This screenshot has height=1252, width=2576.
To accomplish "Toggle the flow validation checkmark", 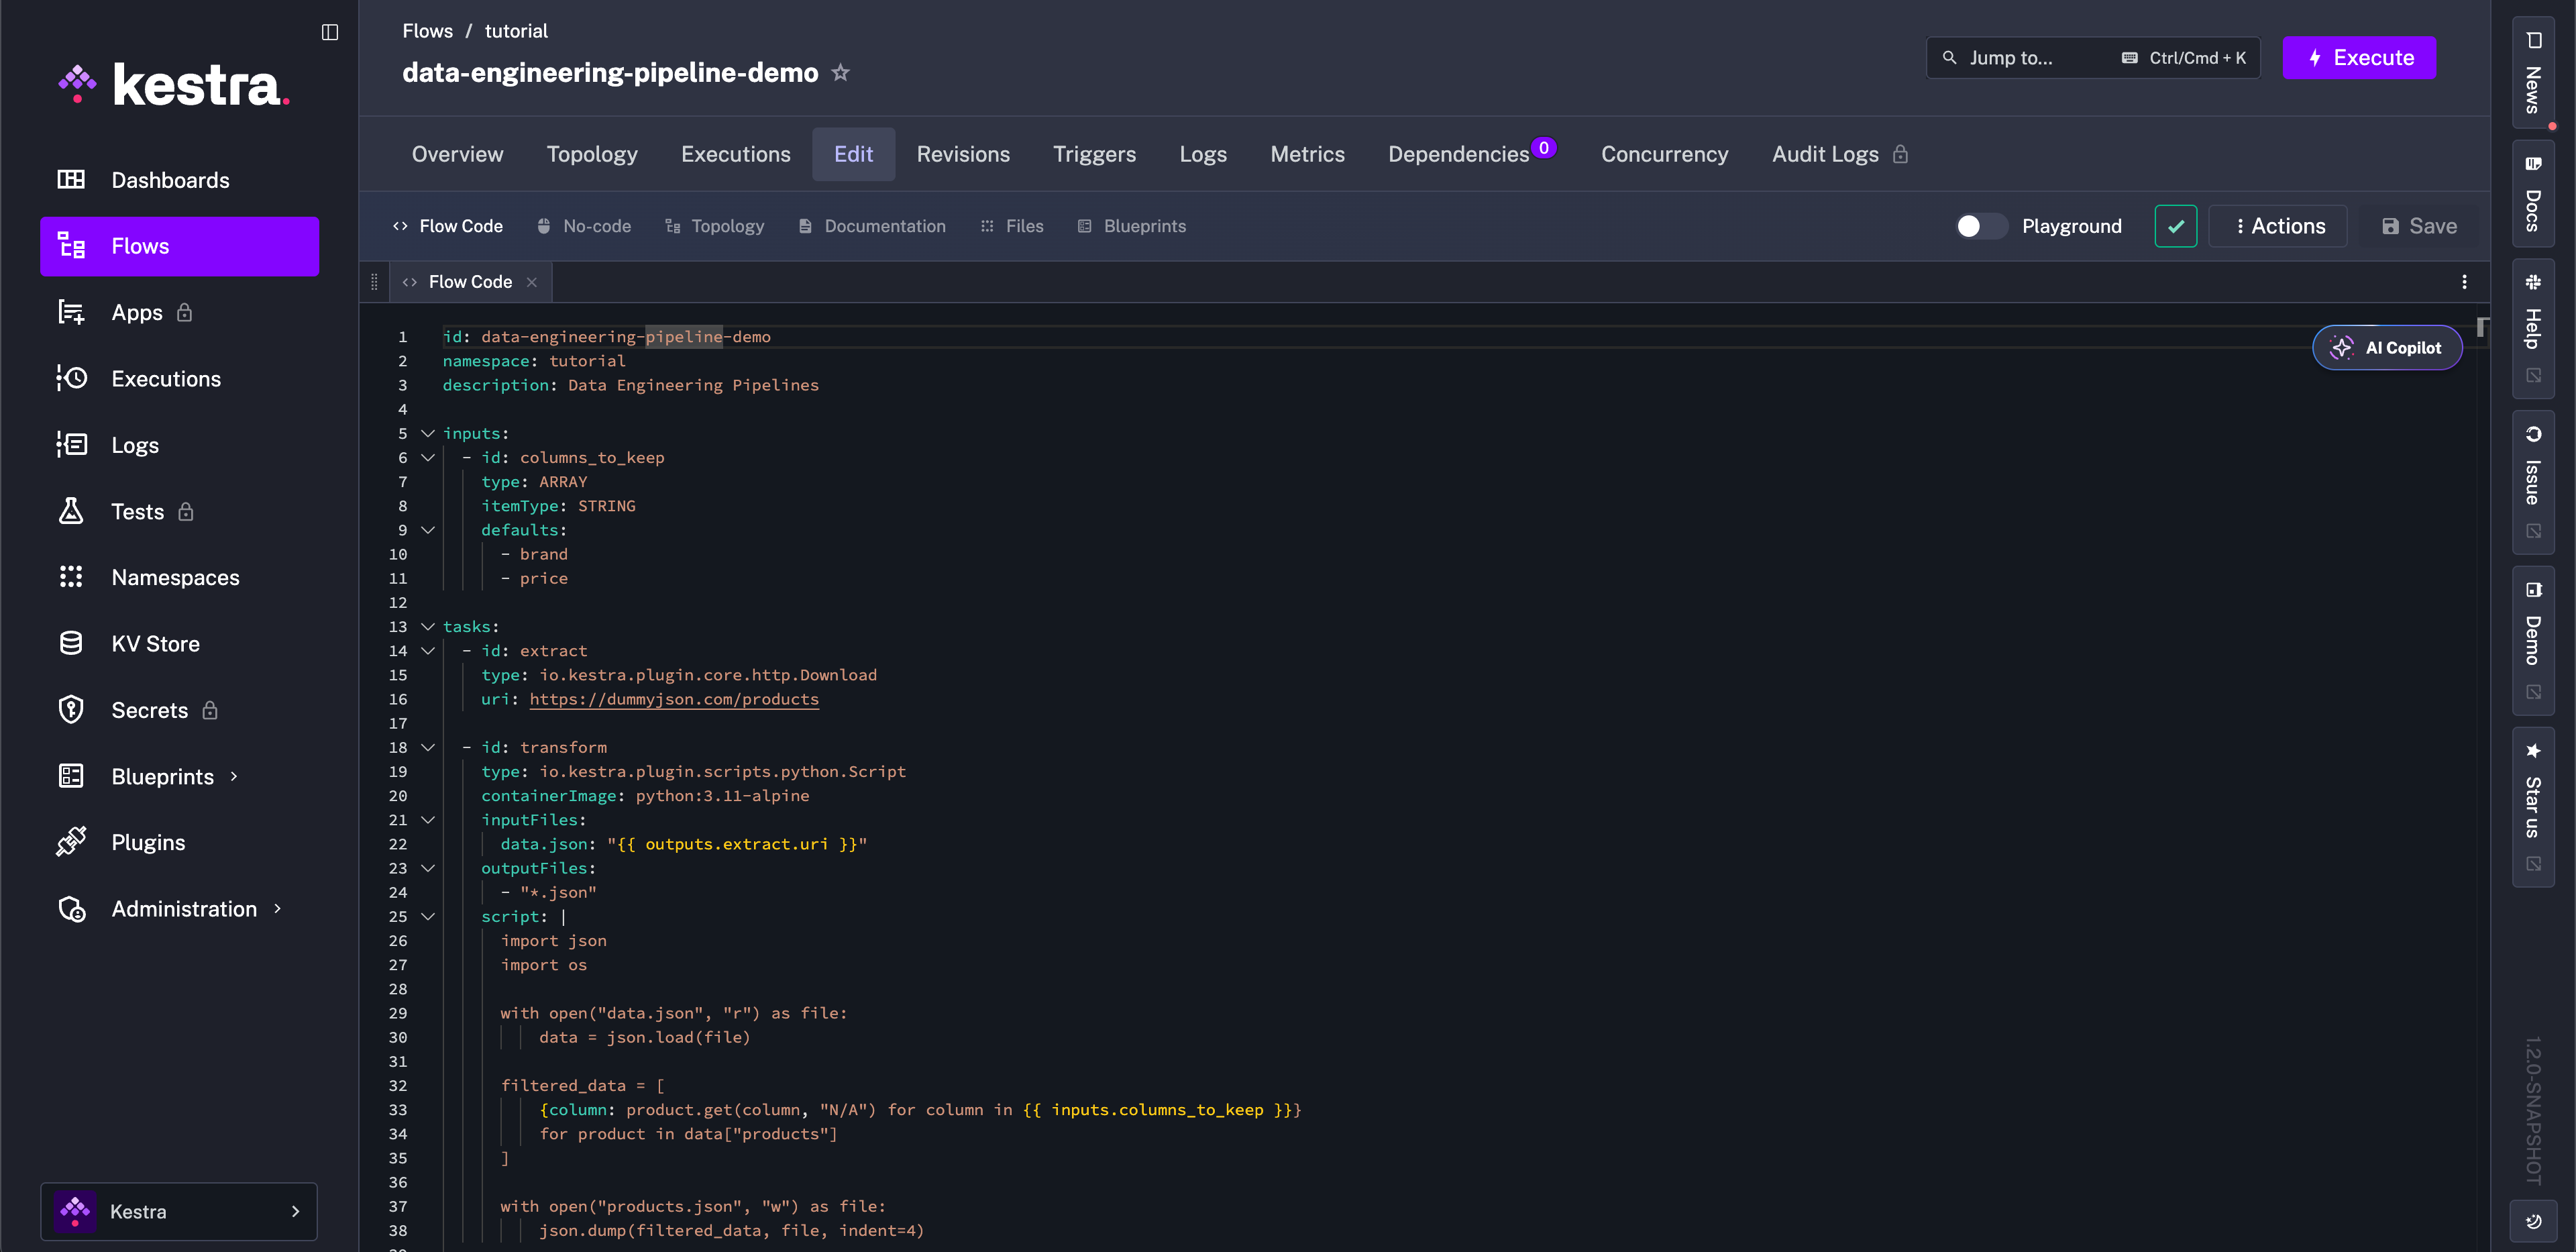I will click(x=2175, y=226).
